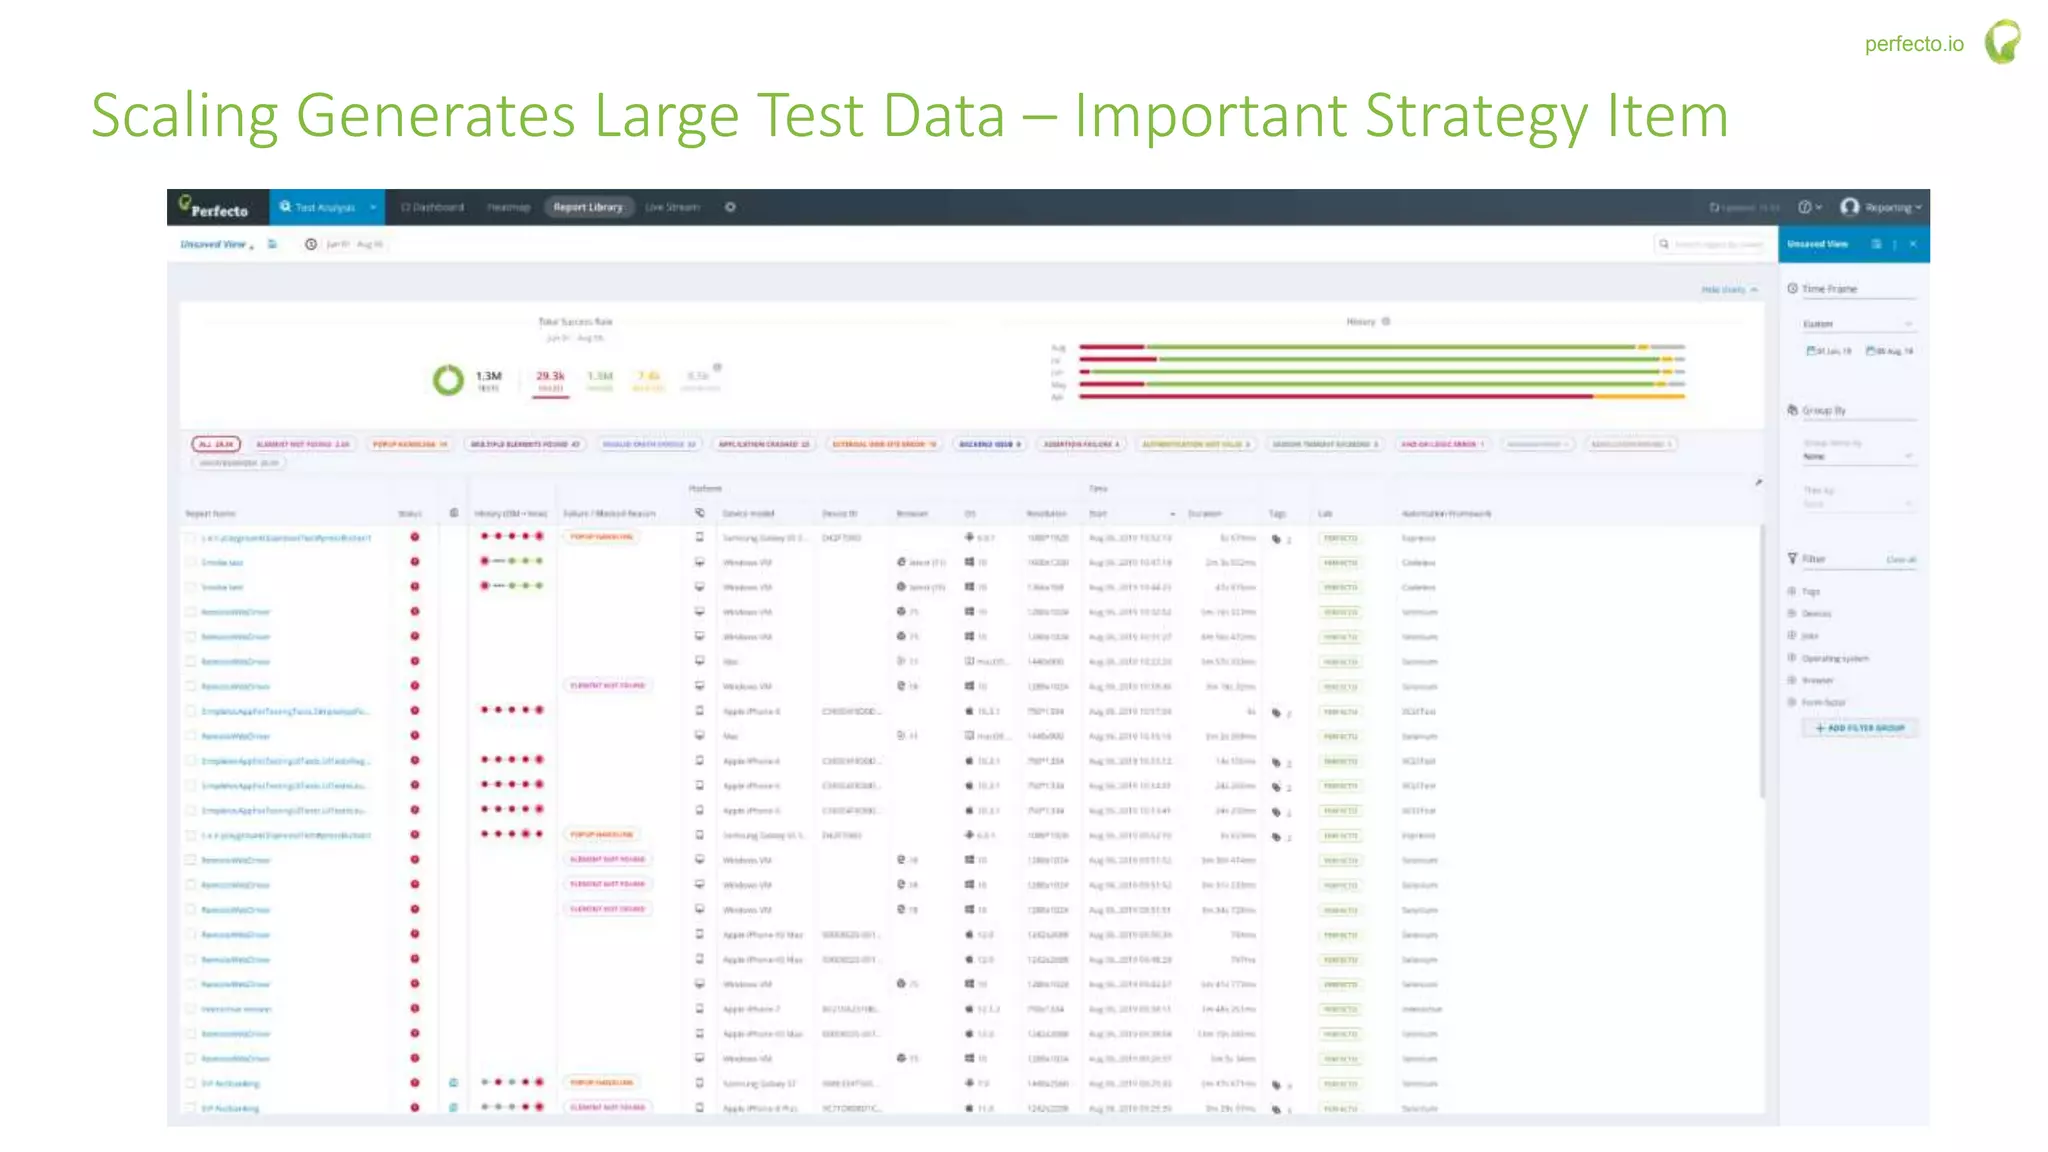Click the user avatar icon next to Reporting

tap(1850, 206)
